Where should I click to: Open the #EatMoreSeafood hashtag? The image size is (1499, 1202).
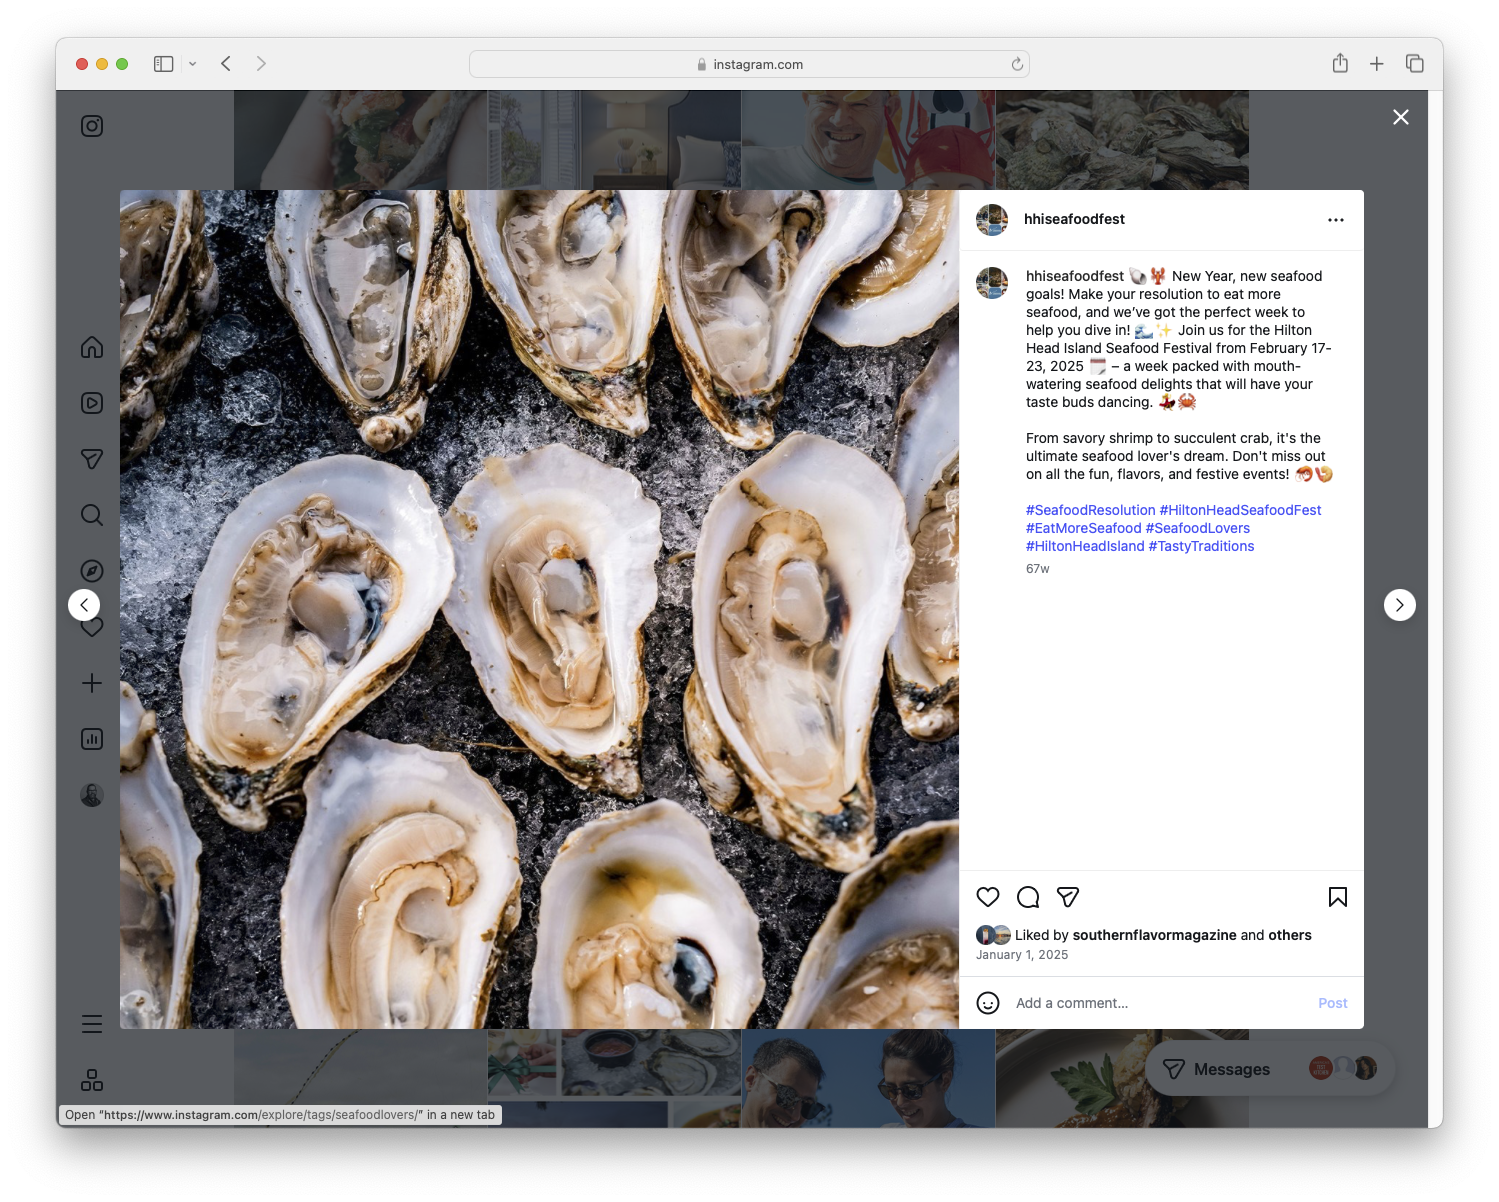point(1083,528)
